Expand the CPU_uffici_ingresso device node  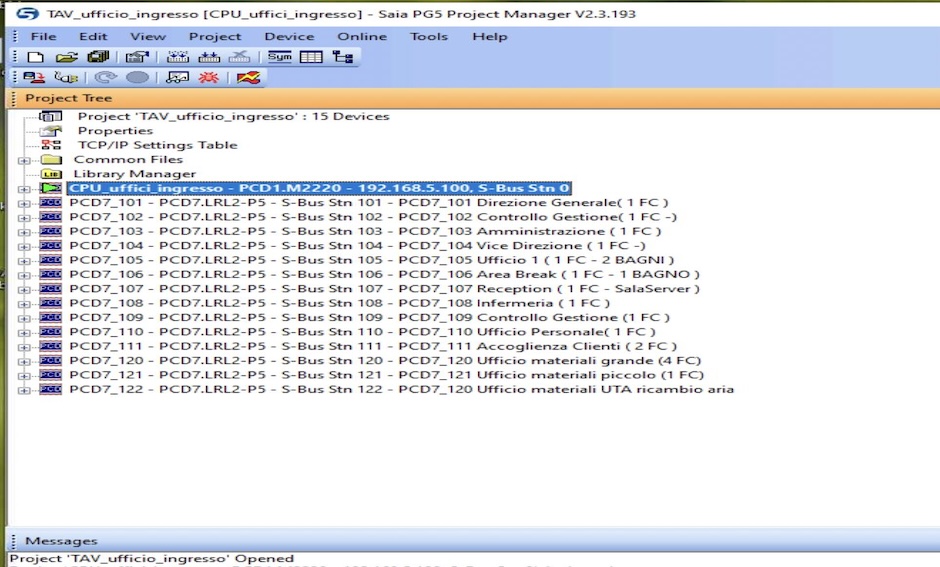pos(23,189)
